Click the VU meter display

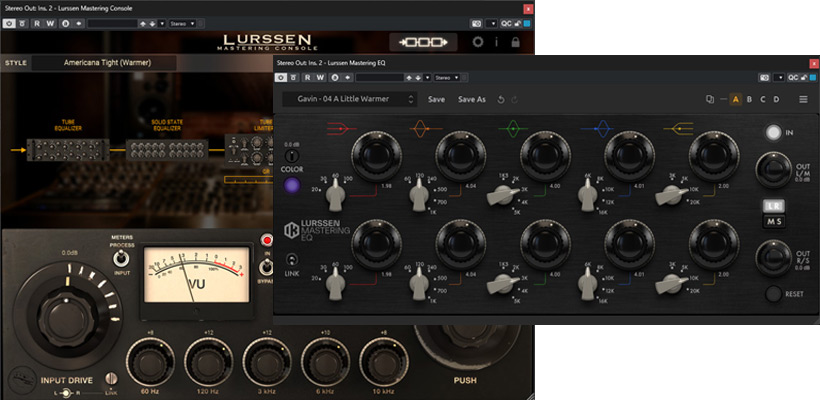coord(197,275)
